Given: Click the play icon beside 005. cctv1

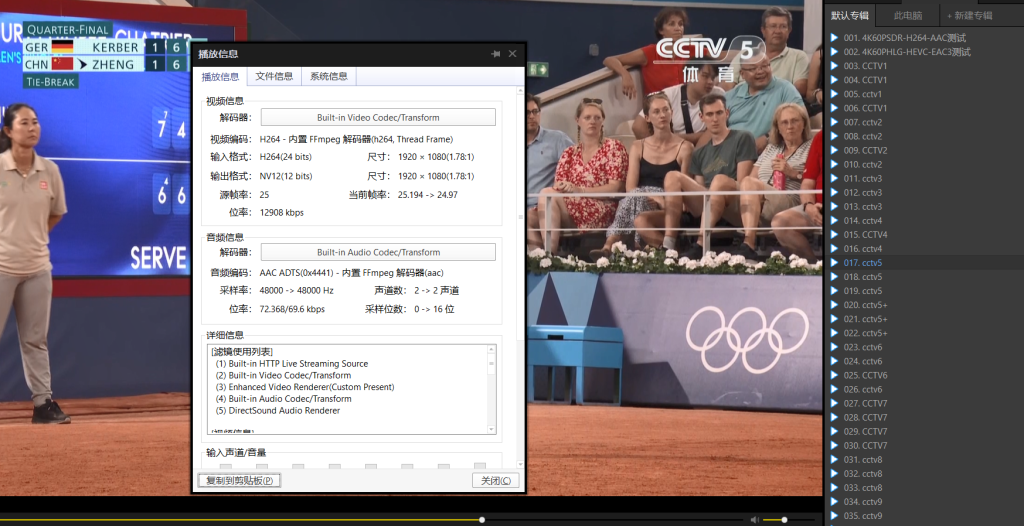Looking at the screenshot, I should [x=834, y=94].
